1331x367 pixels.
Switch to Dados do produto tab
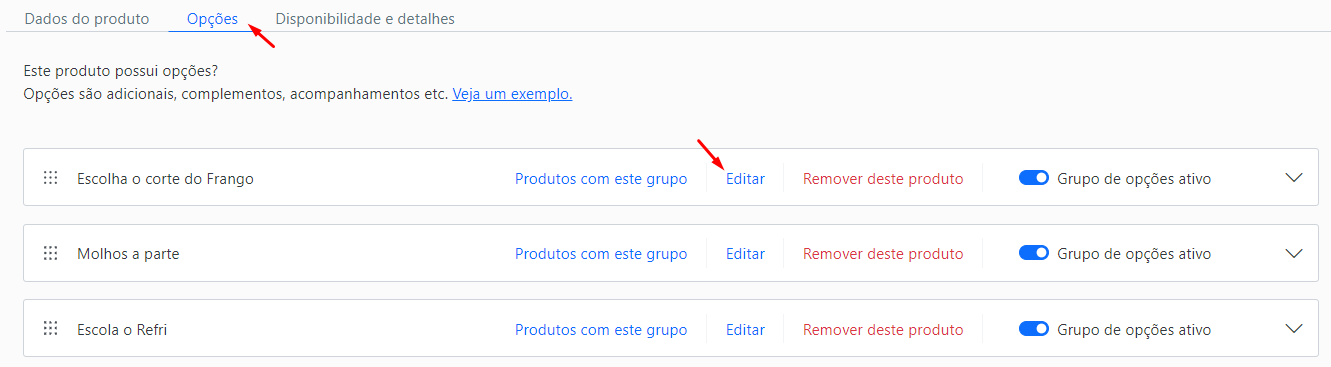87,18
